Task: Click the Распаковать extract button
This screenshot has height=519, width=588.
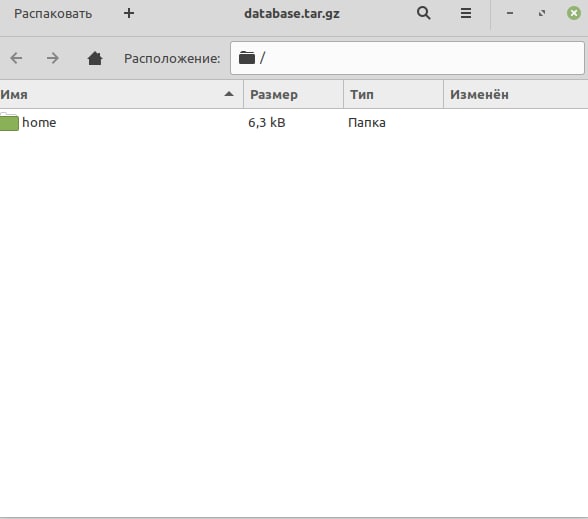Action: (x=53, y=14)
